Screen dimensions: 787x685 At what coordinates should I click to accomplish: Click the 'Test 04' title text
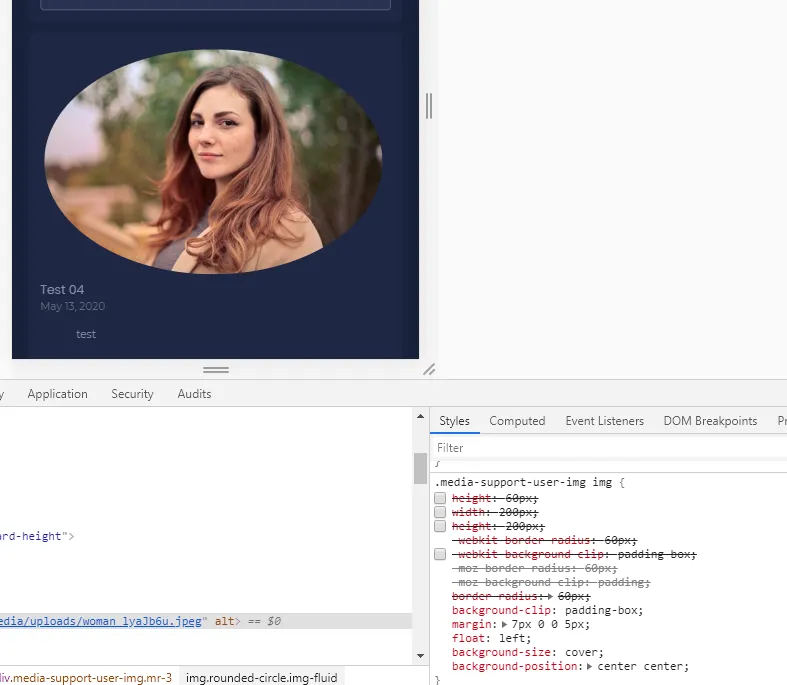[x=62, y=290]
